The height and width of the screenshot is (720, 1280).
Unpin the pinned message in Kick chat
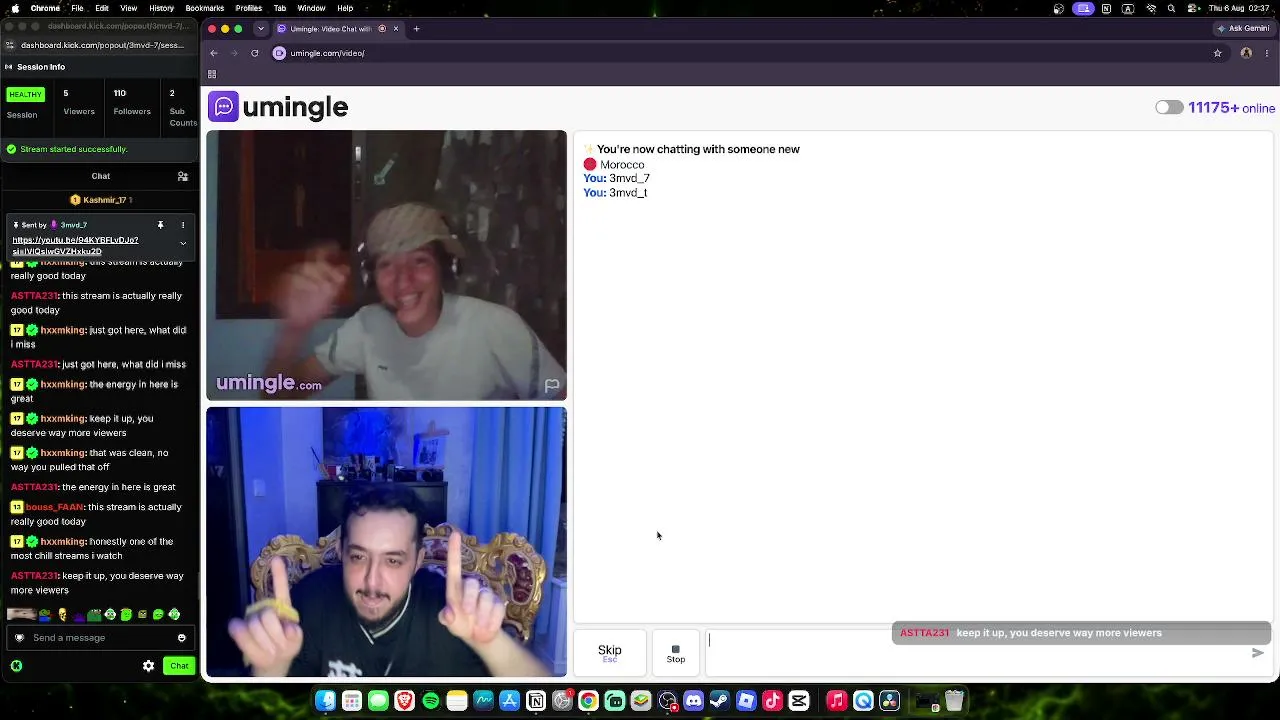click(160, 225)
